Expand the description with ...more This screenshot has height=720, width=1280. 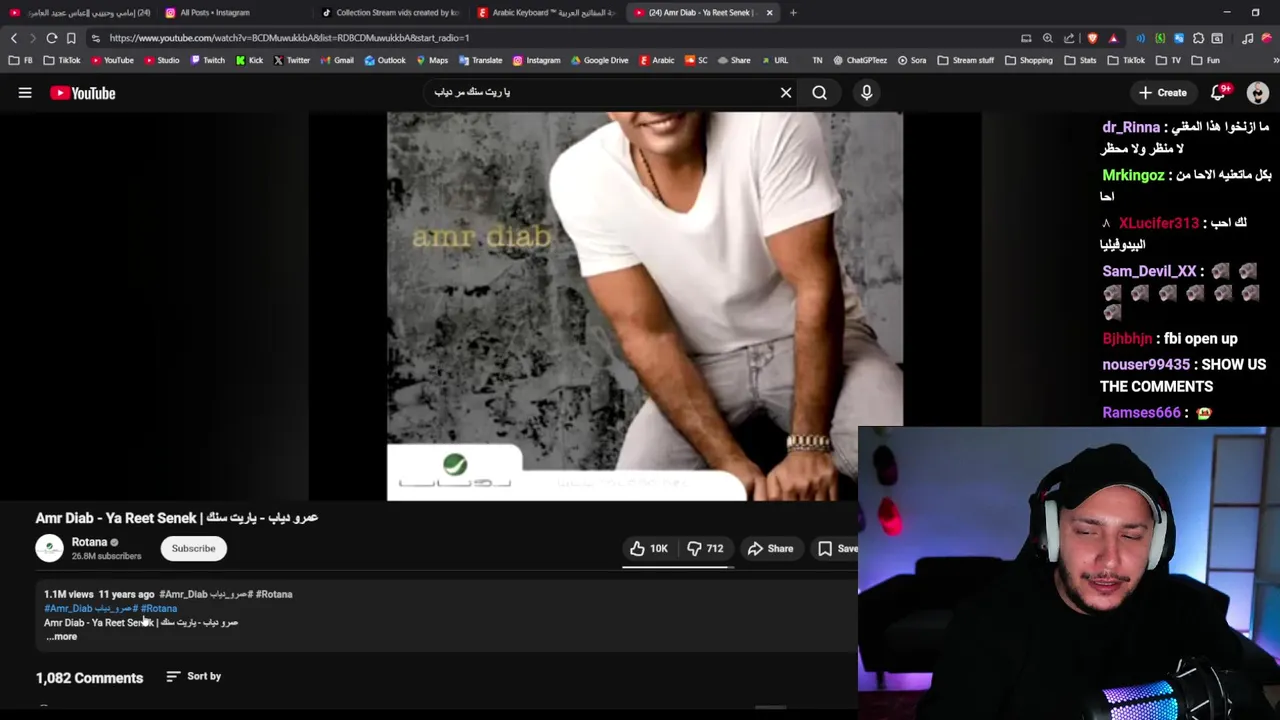(61, 636)
